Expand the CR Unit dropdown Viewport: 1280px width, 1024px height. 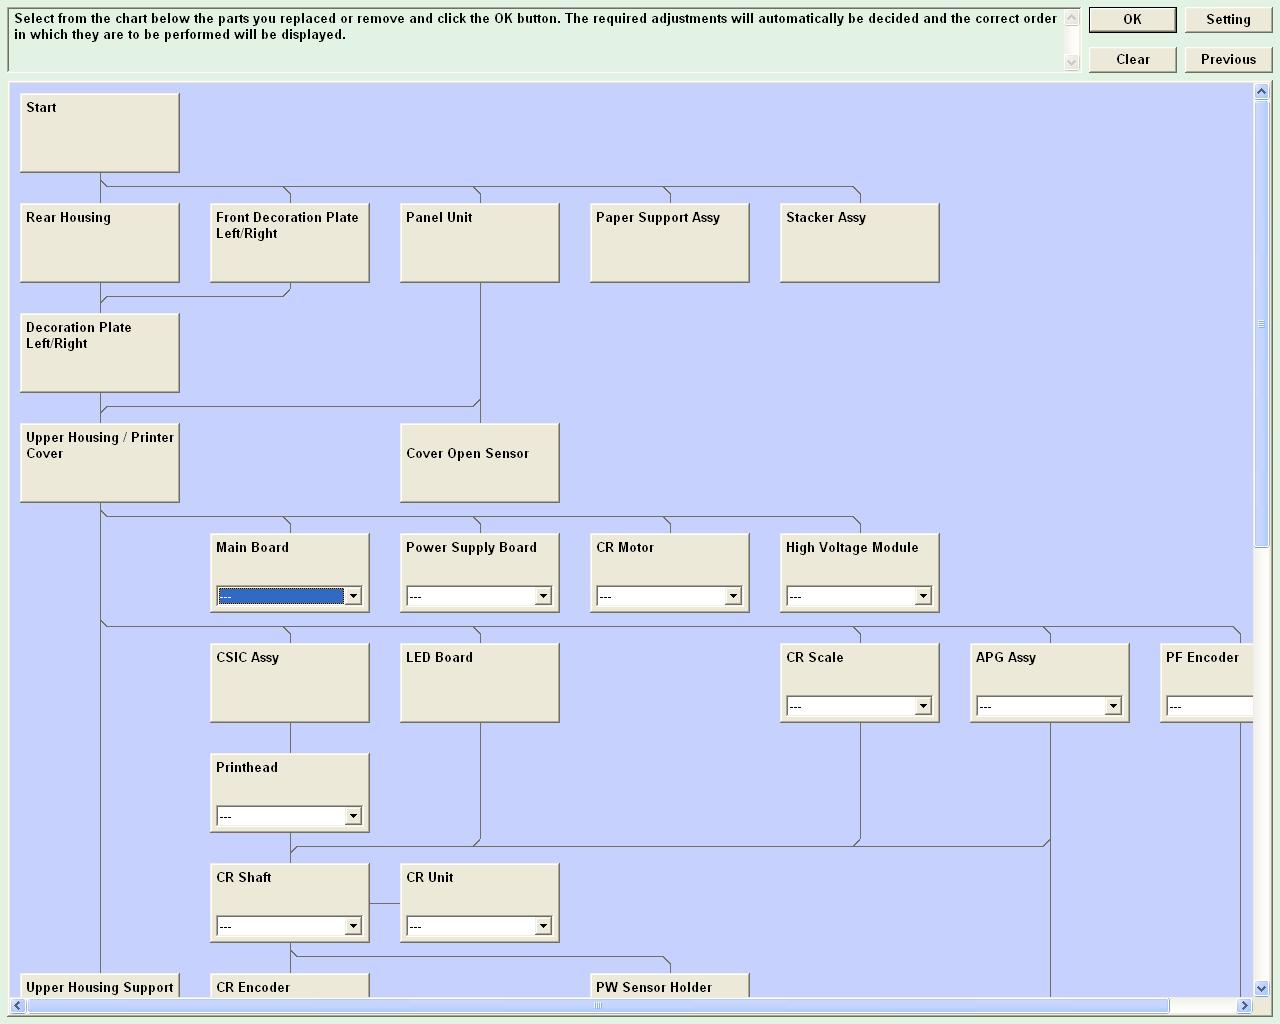coord(542,926)
